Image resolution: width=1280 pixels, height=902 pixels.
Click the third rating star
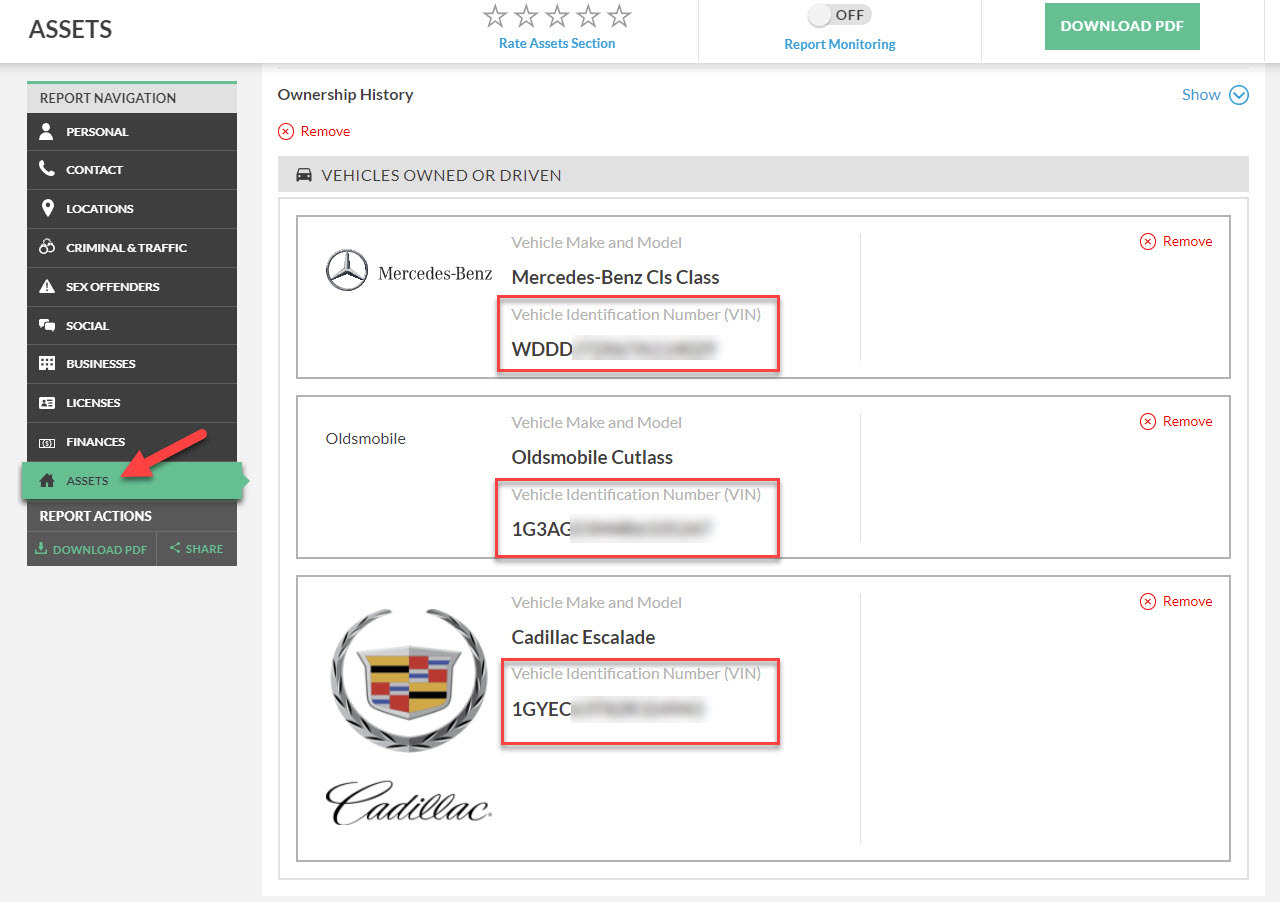[x=557, y=16]
